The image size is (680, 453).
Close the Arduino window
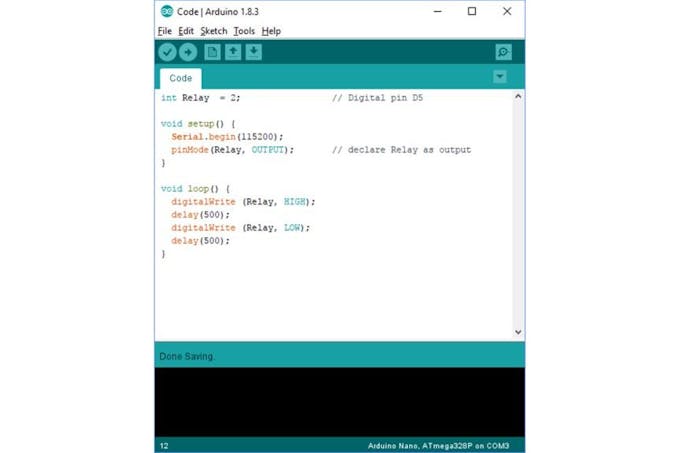(507, 11)
